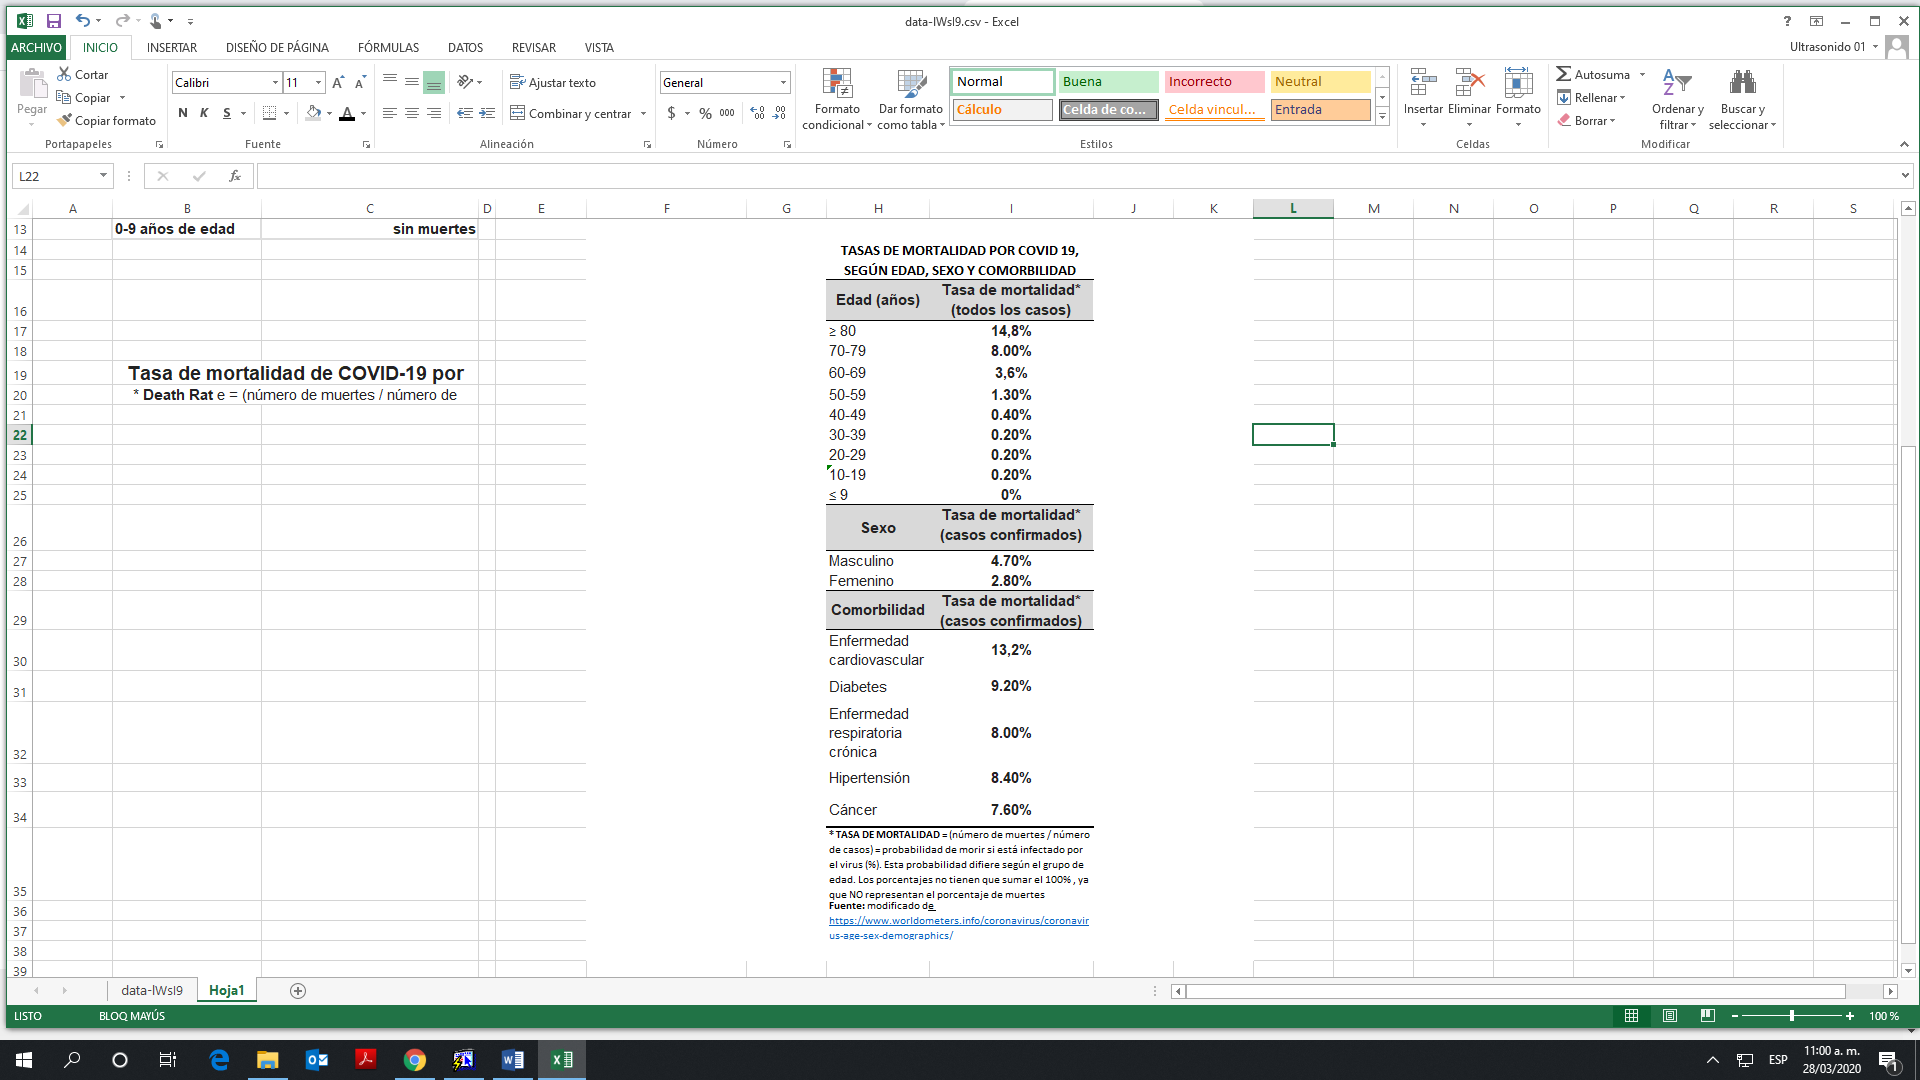Screen dimensions: 1920x1080
Task: Click the borders icon in Fuente group
Action: [269, 113]
